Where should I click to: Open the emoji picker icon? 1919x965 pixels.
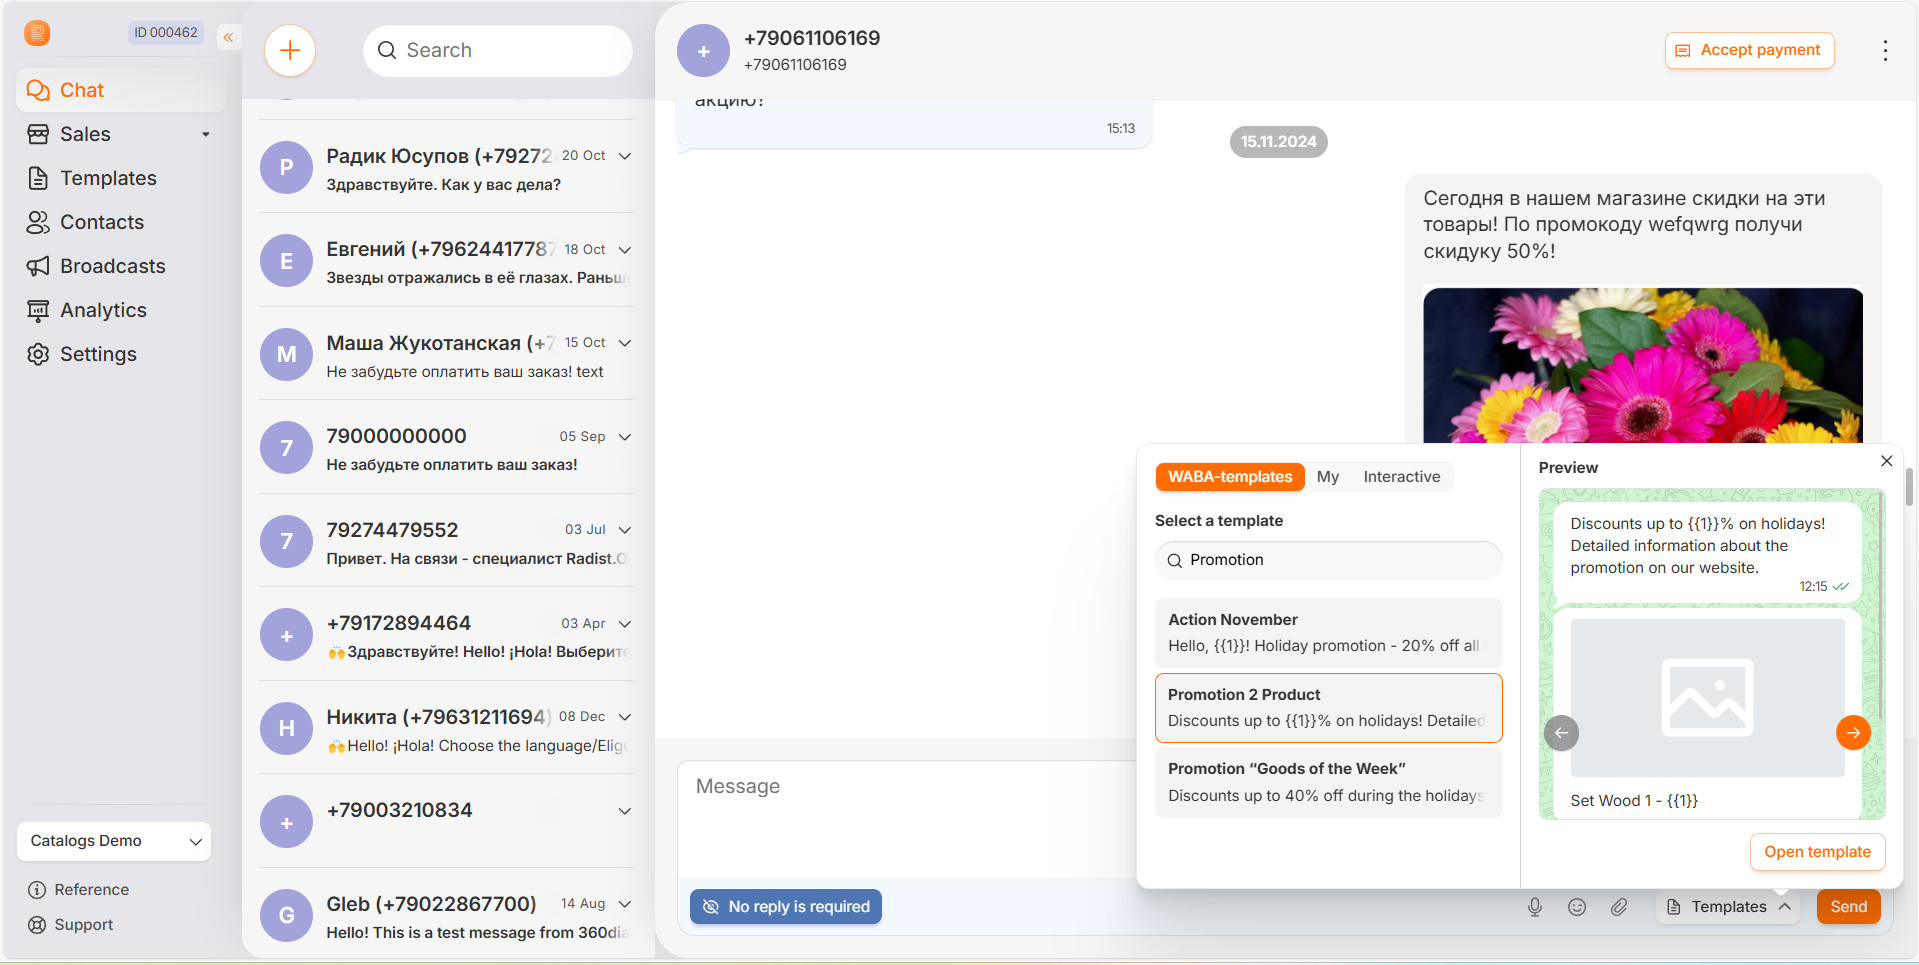pos(1577,907)
